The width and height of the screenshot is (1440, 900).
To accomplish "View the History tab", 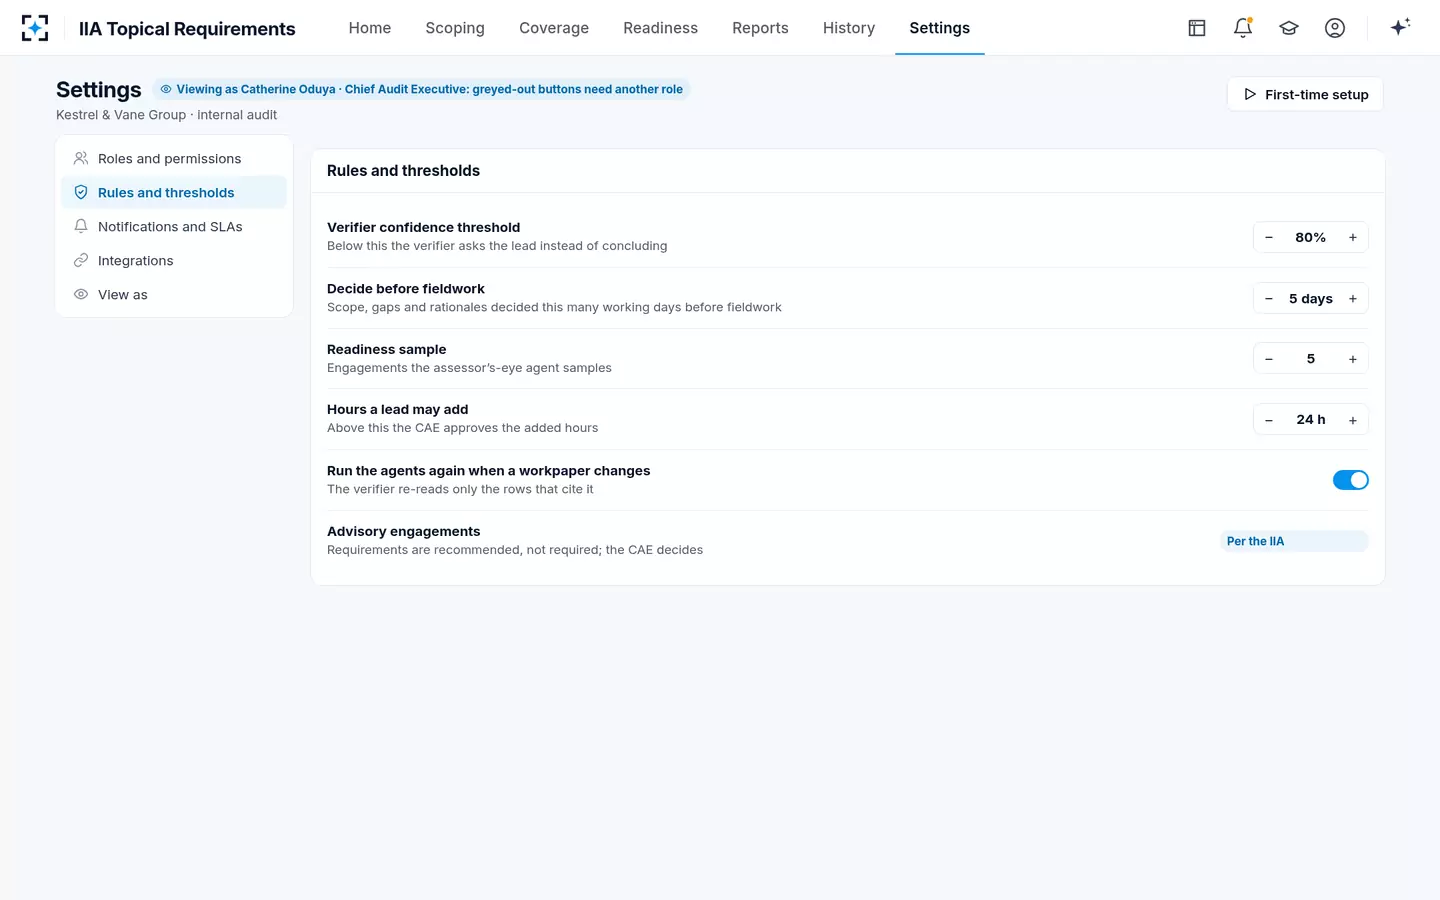I will [849, 28].
